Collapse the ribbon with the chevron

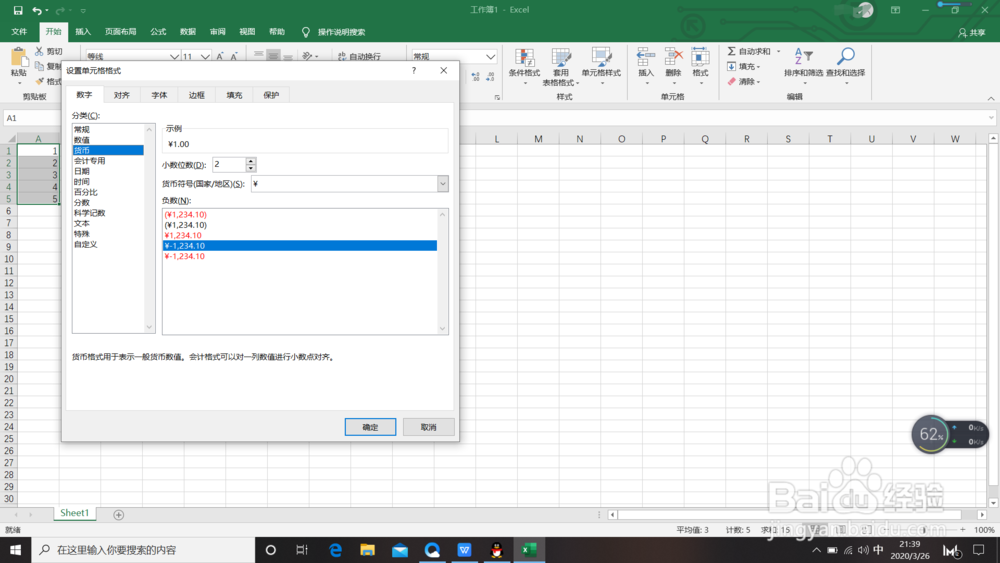click(991, 98)
